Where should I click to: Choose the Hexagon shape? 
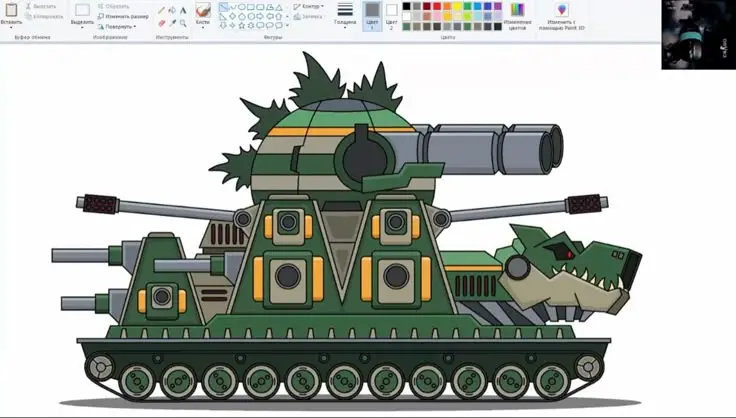pos(251,16)
